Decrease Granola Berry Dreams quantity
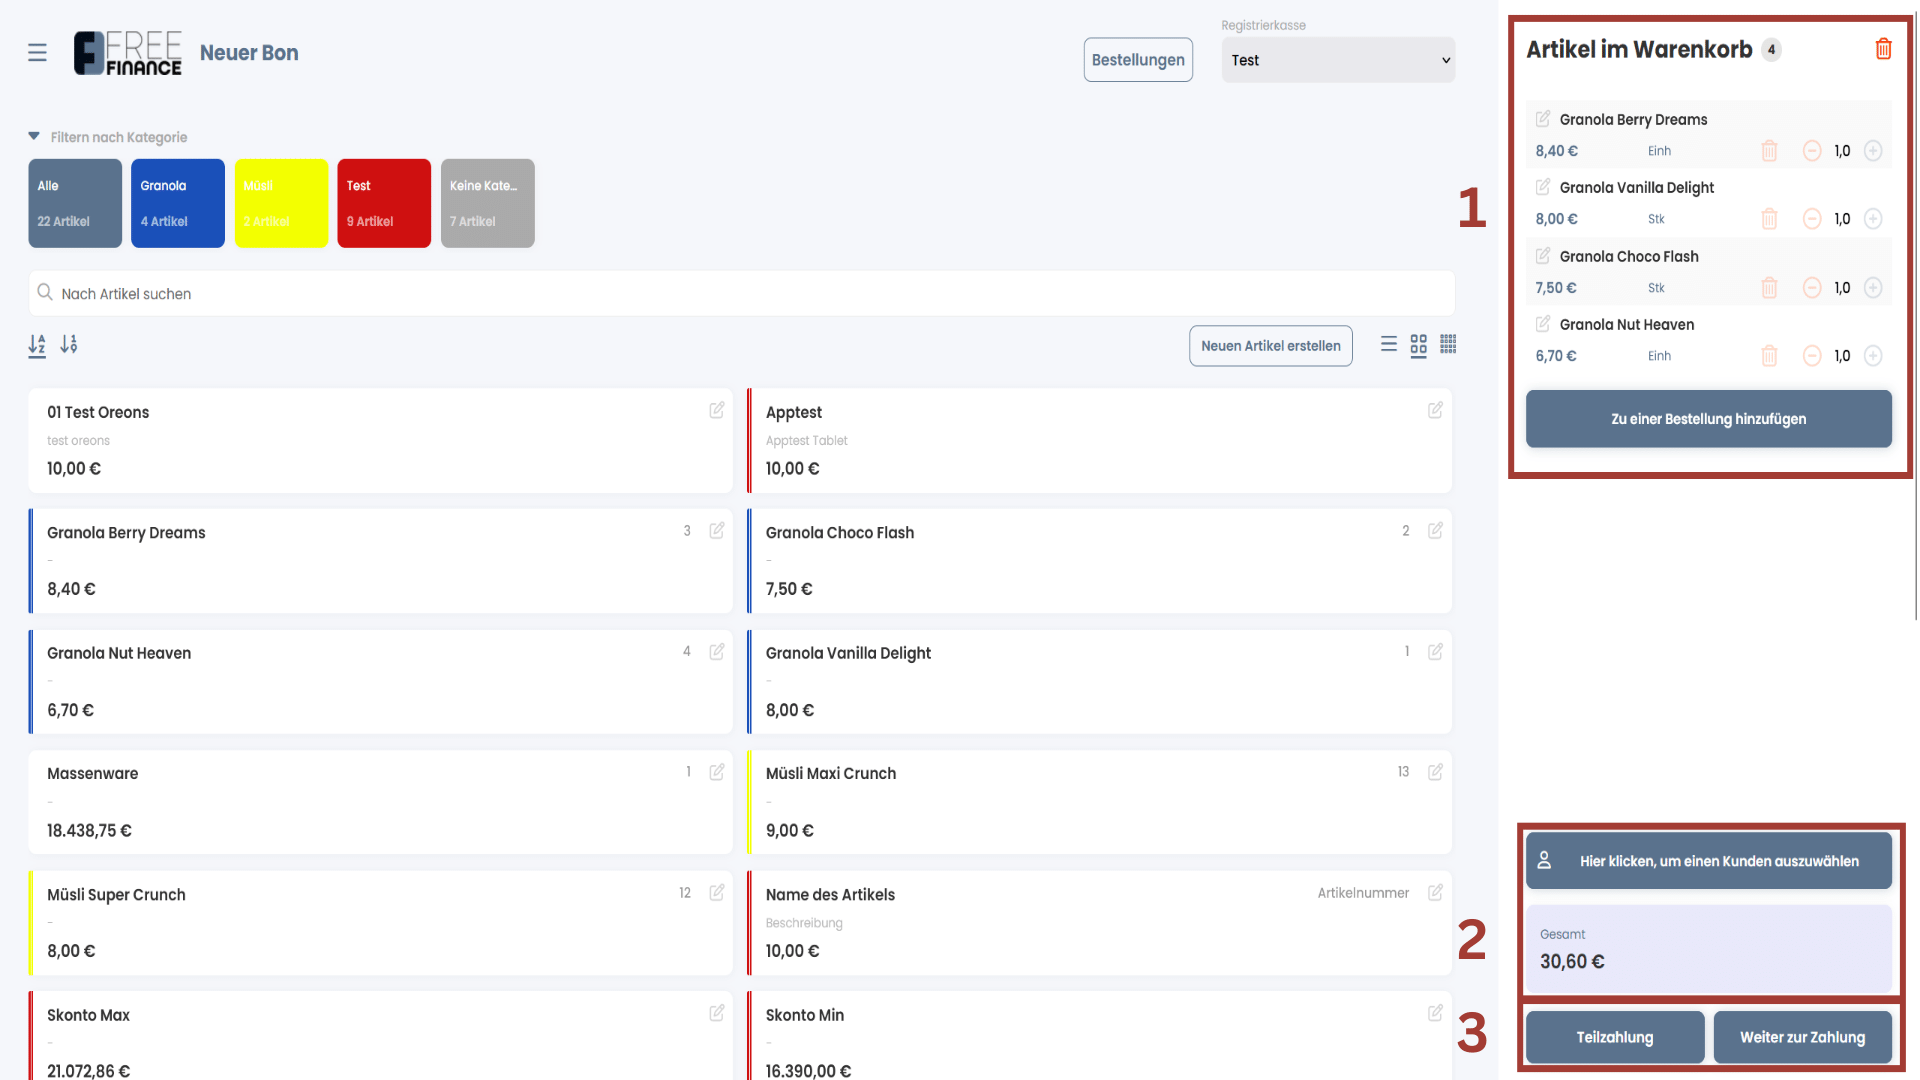 pyautogui.click(x=1812, y=151)
